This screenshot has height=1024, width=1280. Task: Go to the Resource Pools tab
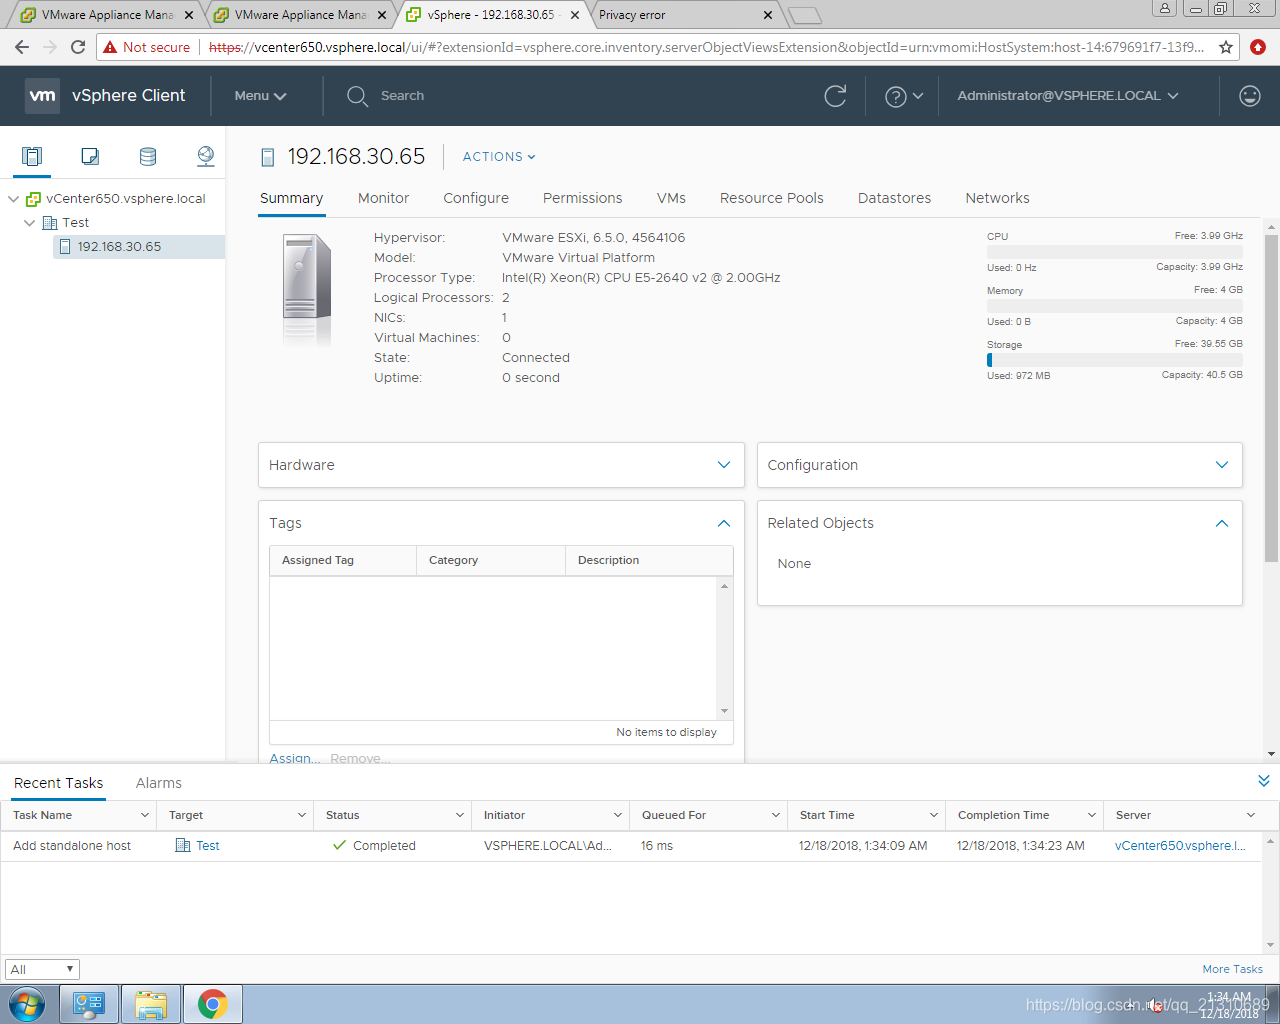[772, 198]
